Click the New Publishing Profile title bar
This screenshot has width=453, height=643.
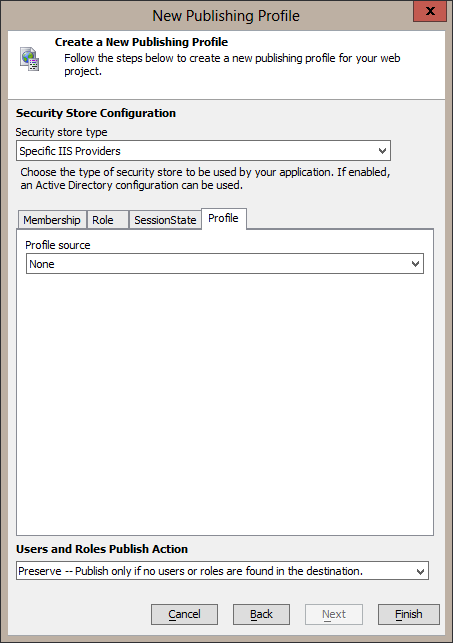click(226, 16)
